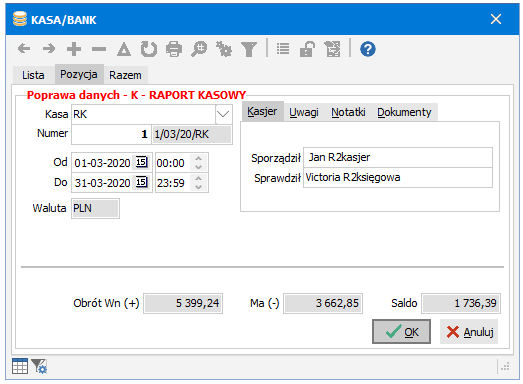Click the KASA/BANK coins icon in title bar
Screen dimensions: 523x384
pos(20,19)
